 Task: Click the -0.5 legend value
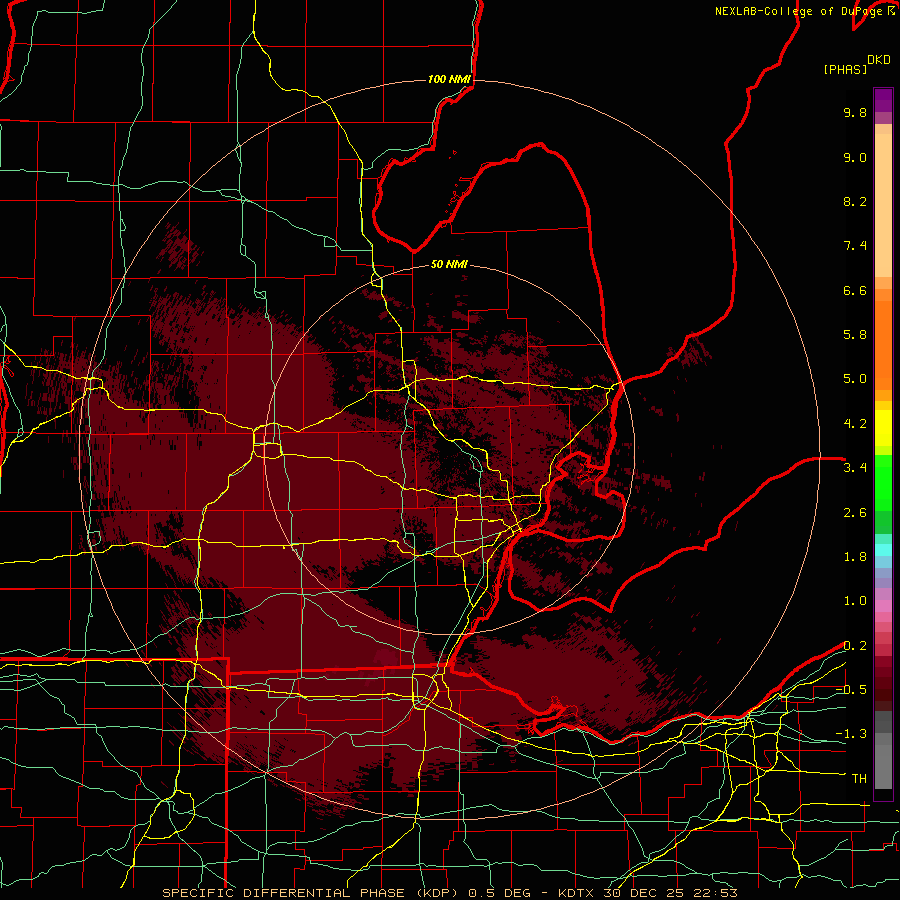pyautogui.click(x=851, y=690)
